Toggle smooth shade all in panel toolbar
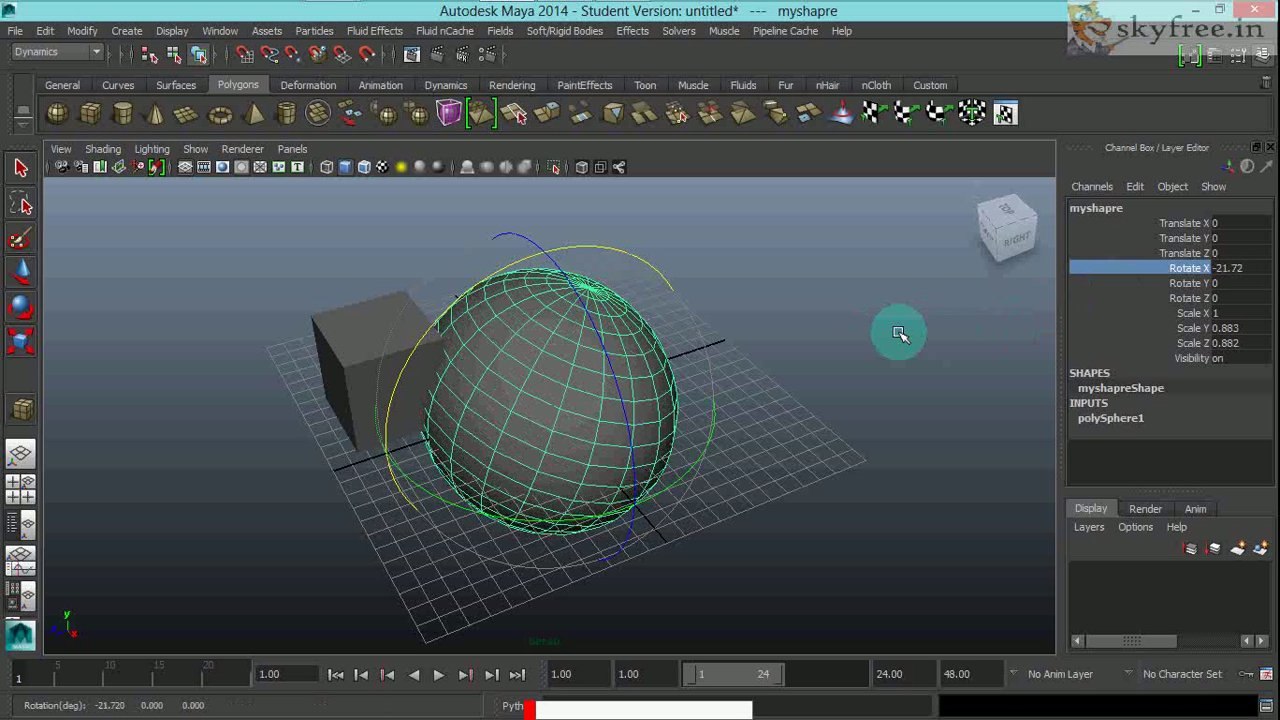 tap(345, 167)
